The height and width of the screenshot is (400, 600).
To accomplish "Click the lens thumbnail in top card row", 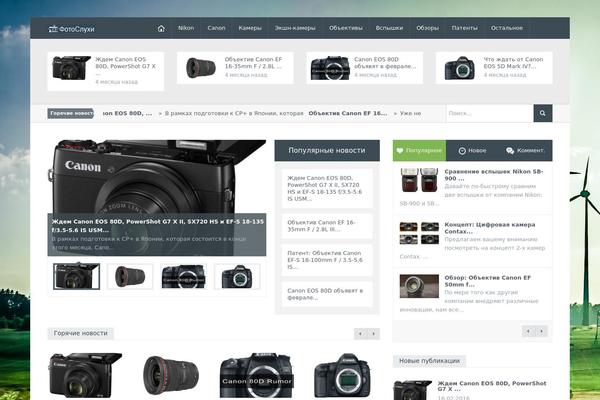I will [201, 68].
